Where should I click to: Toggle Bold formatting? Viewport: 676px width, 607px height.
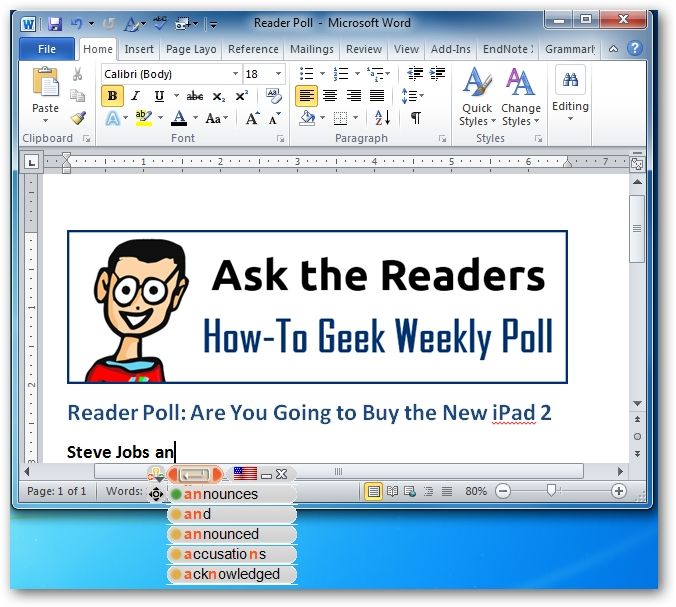[113, 96]
